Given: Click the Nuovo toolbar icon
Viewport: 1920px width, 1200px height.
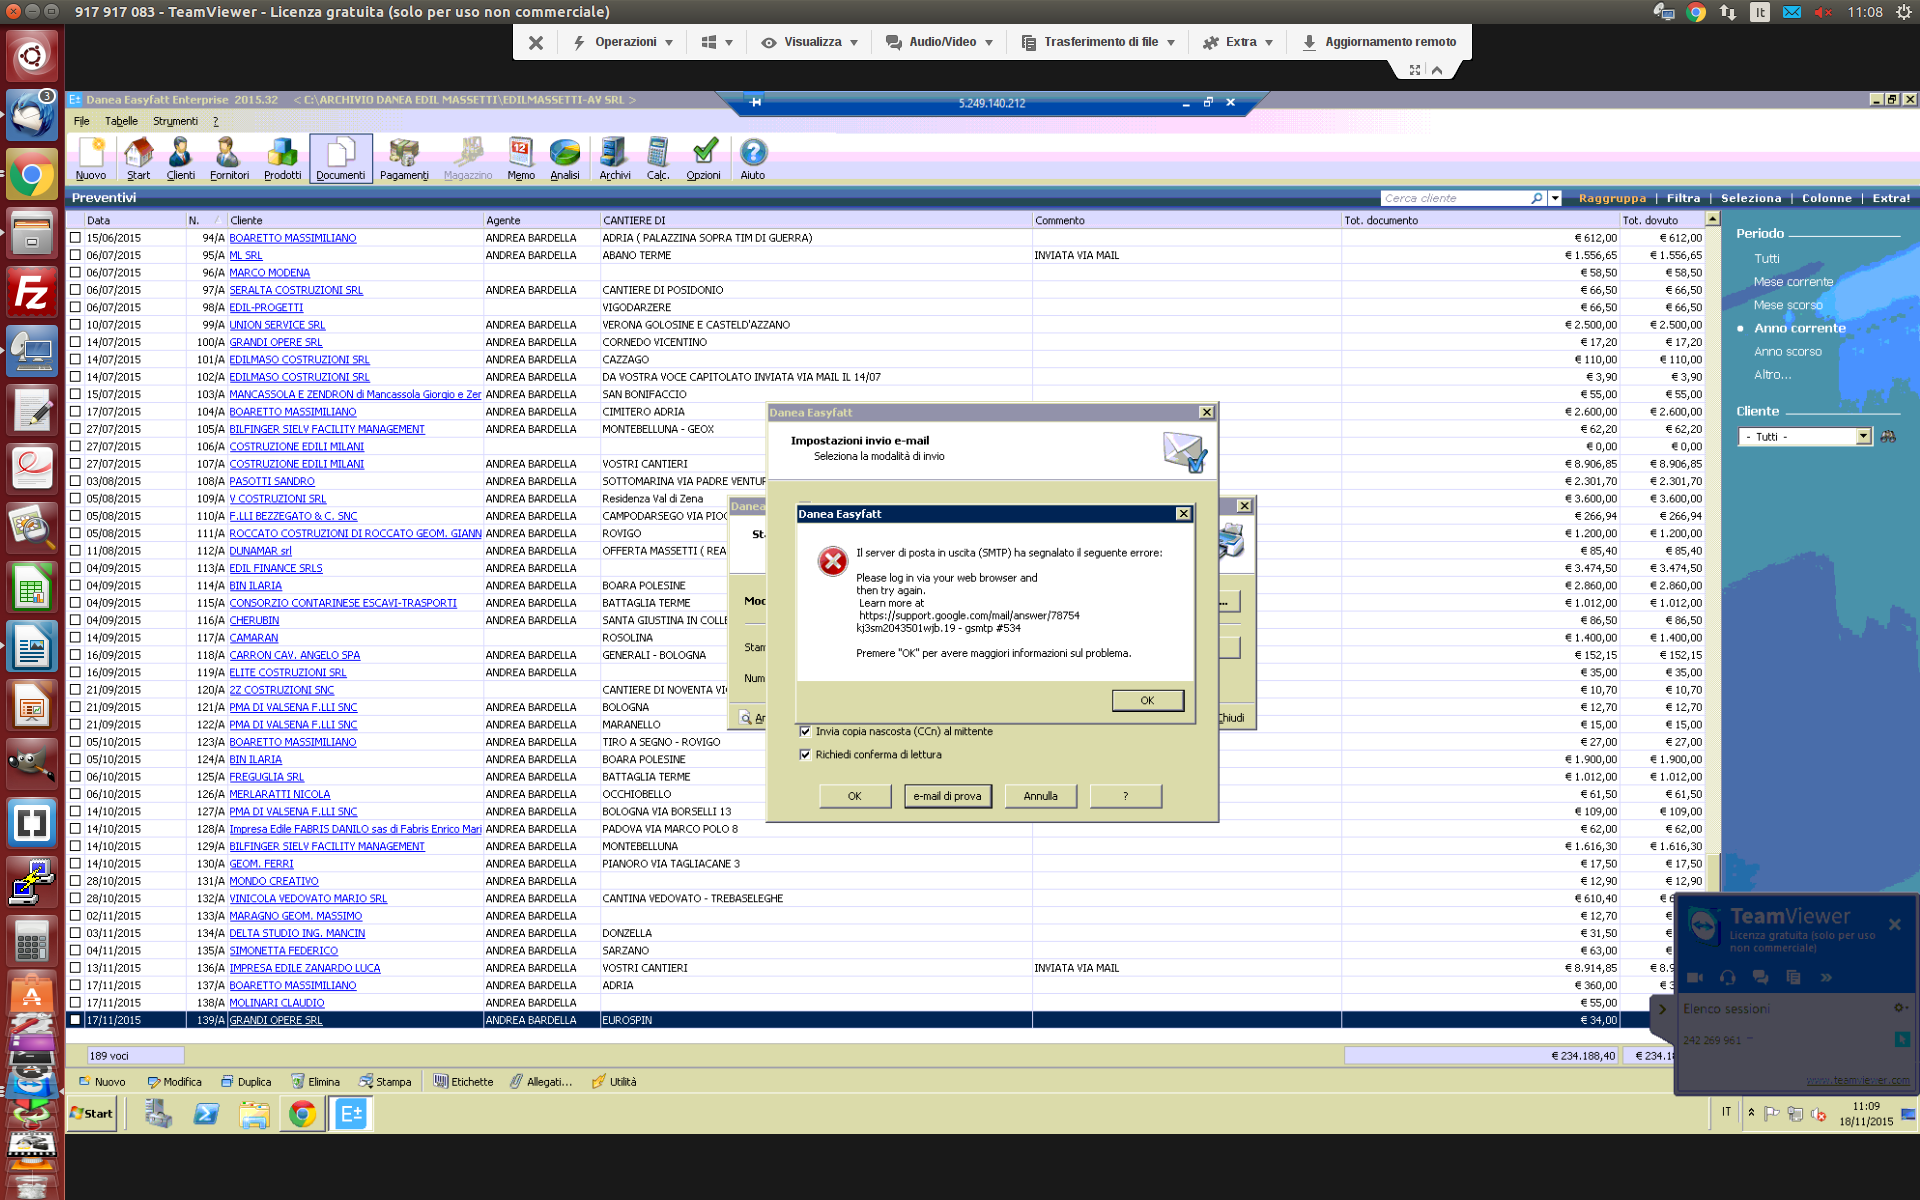Looking at the screenshot, I should (90, 159).
